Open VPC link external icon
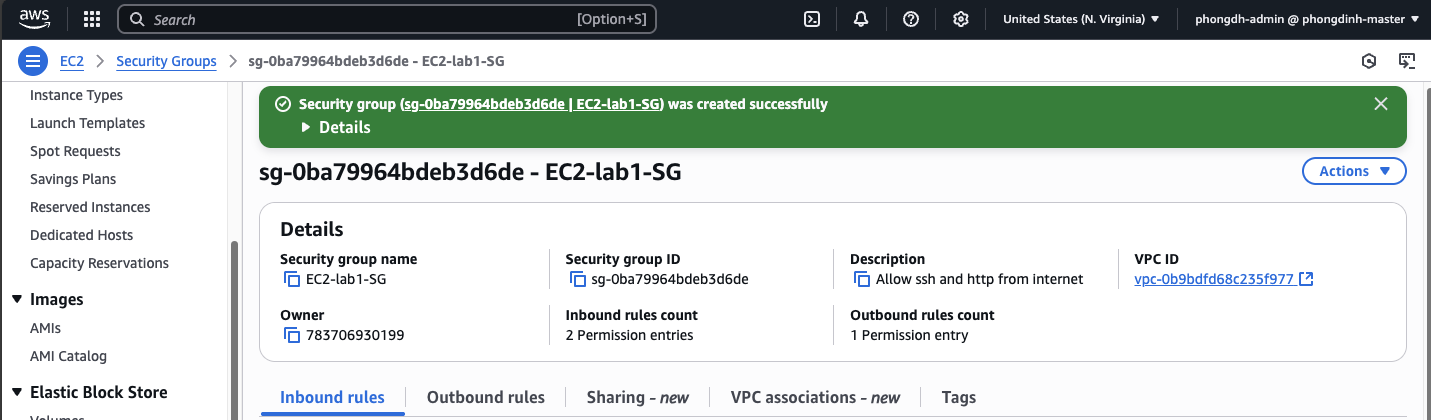The image size is (1431, 420). 1306,279
